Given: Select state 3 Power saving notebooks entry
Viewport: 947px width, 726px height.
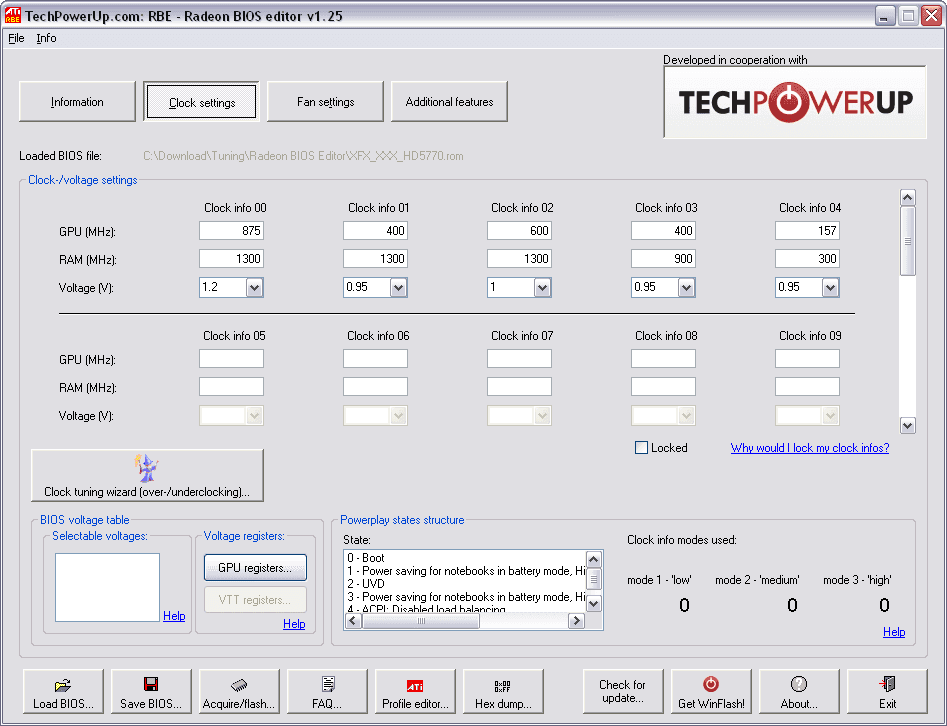Looking at the screenshot, I should click(x=464, y=597).
